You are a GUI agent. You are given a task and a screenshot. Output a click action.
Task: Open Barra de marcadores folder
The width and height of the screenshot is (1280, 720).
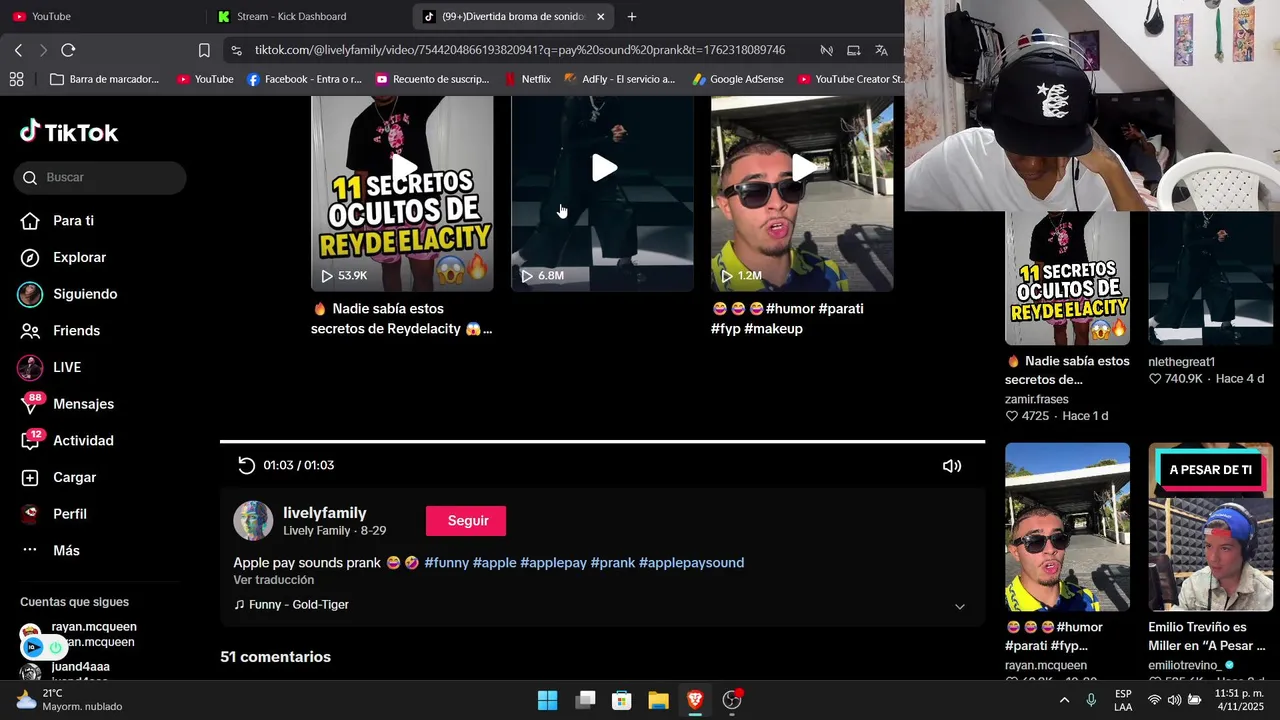105,79
